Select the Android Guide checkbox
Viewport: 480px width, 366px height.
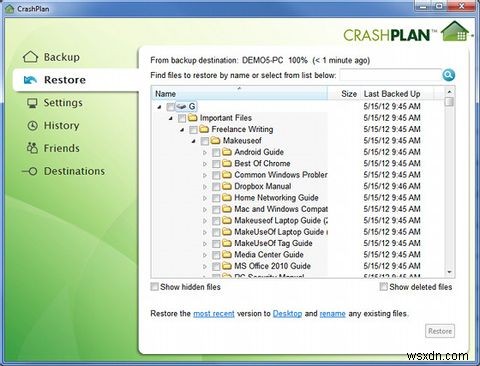point(216,152)
